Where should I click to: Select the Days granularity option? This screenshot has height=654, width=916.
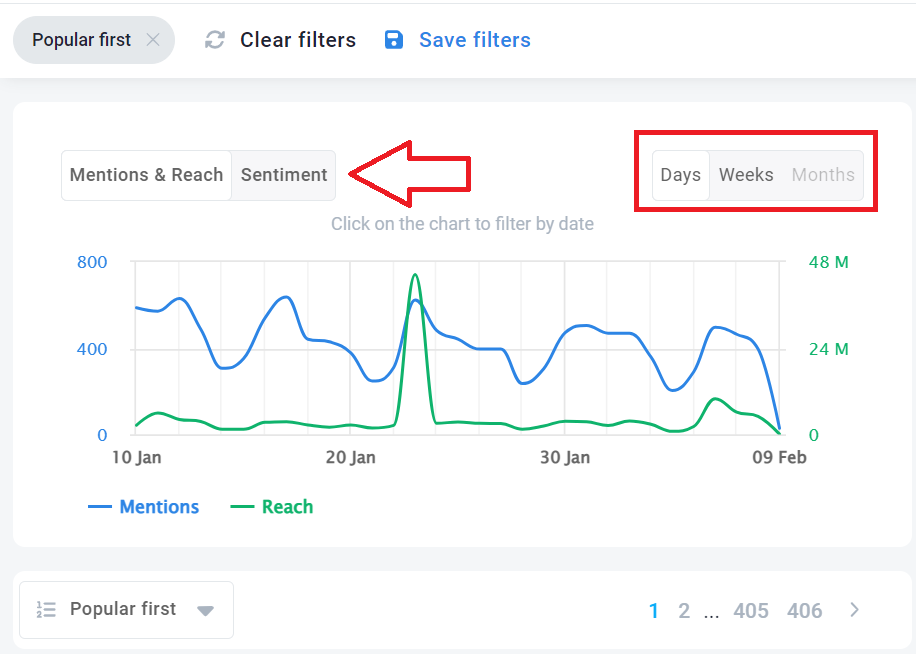tap(681, 175)
